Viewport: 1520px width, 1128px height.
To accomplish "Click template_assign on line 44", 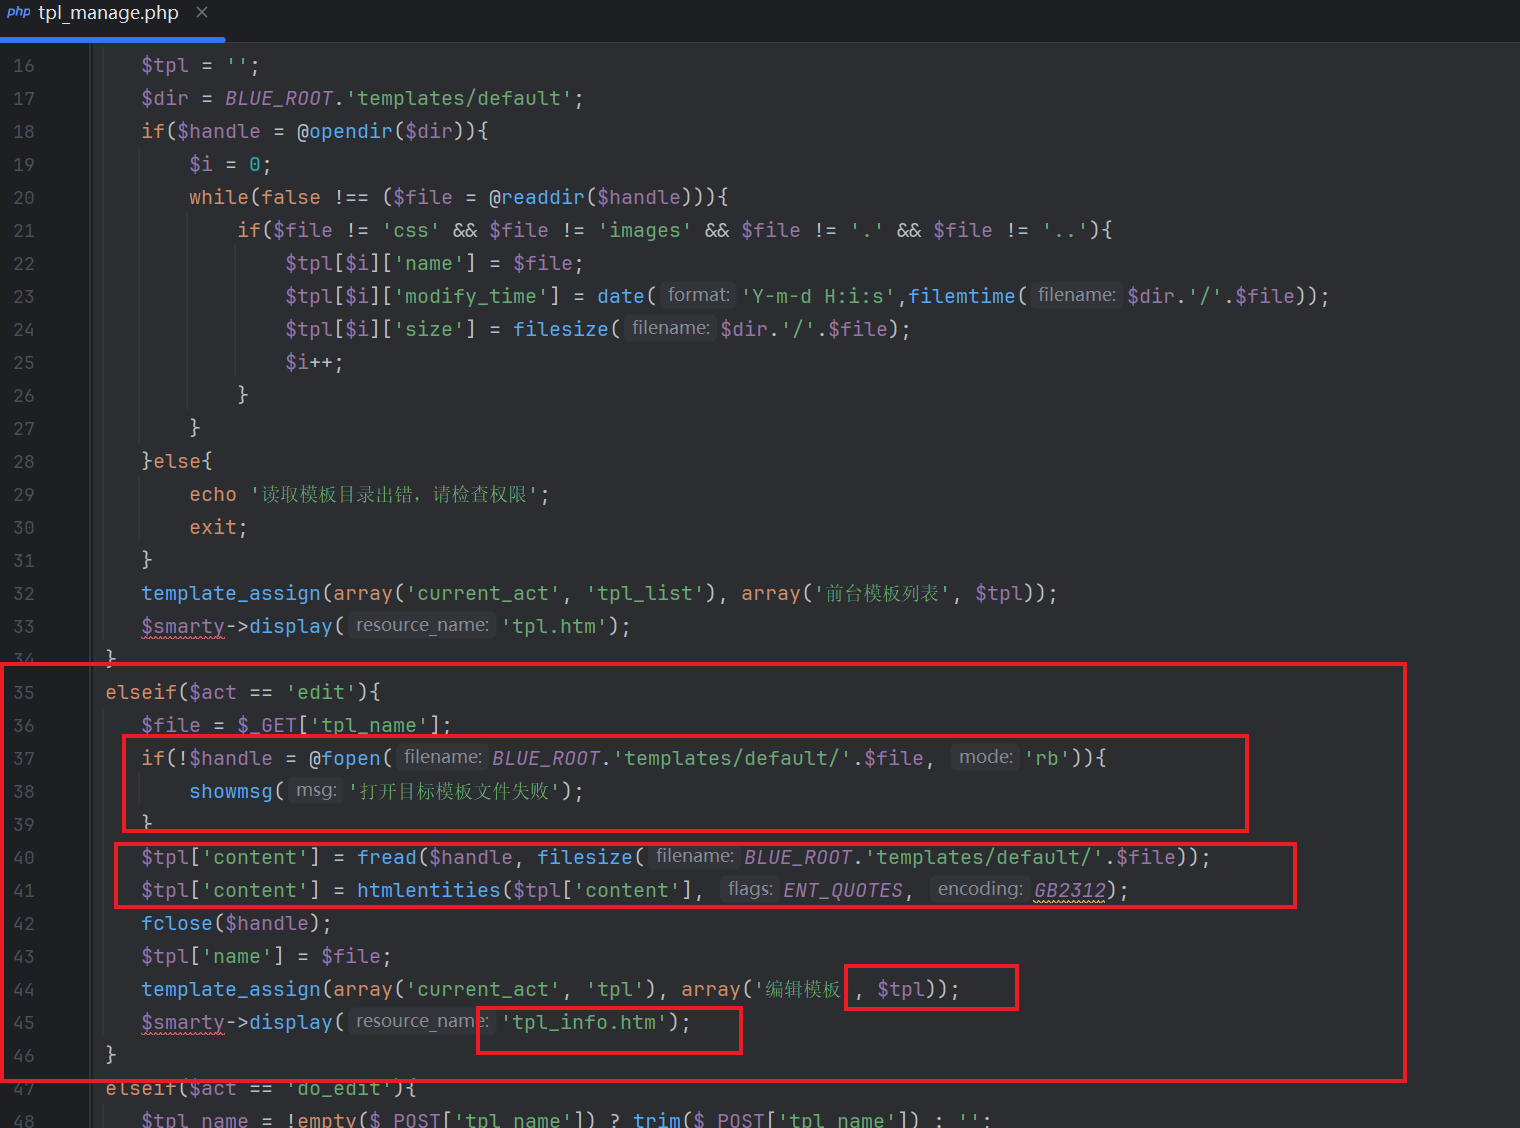I will (x=231, y=989).
